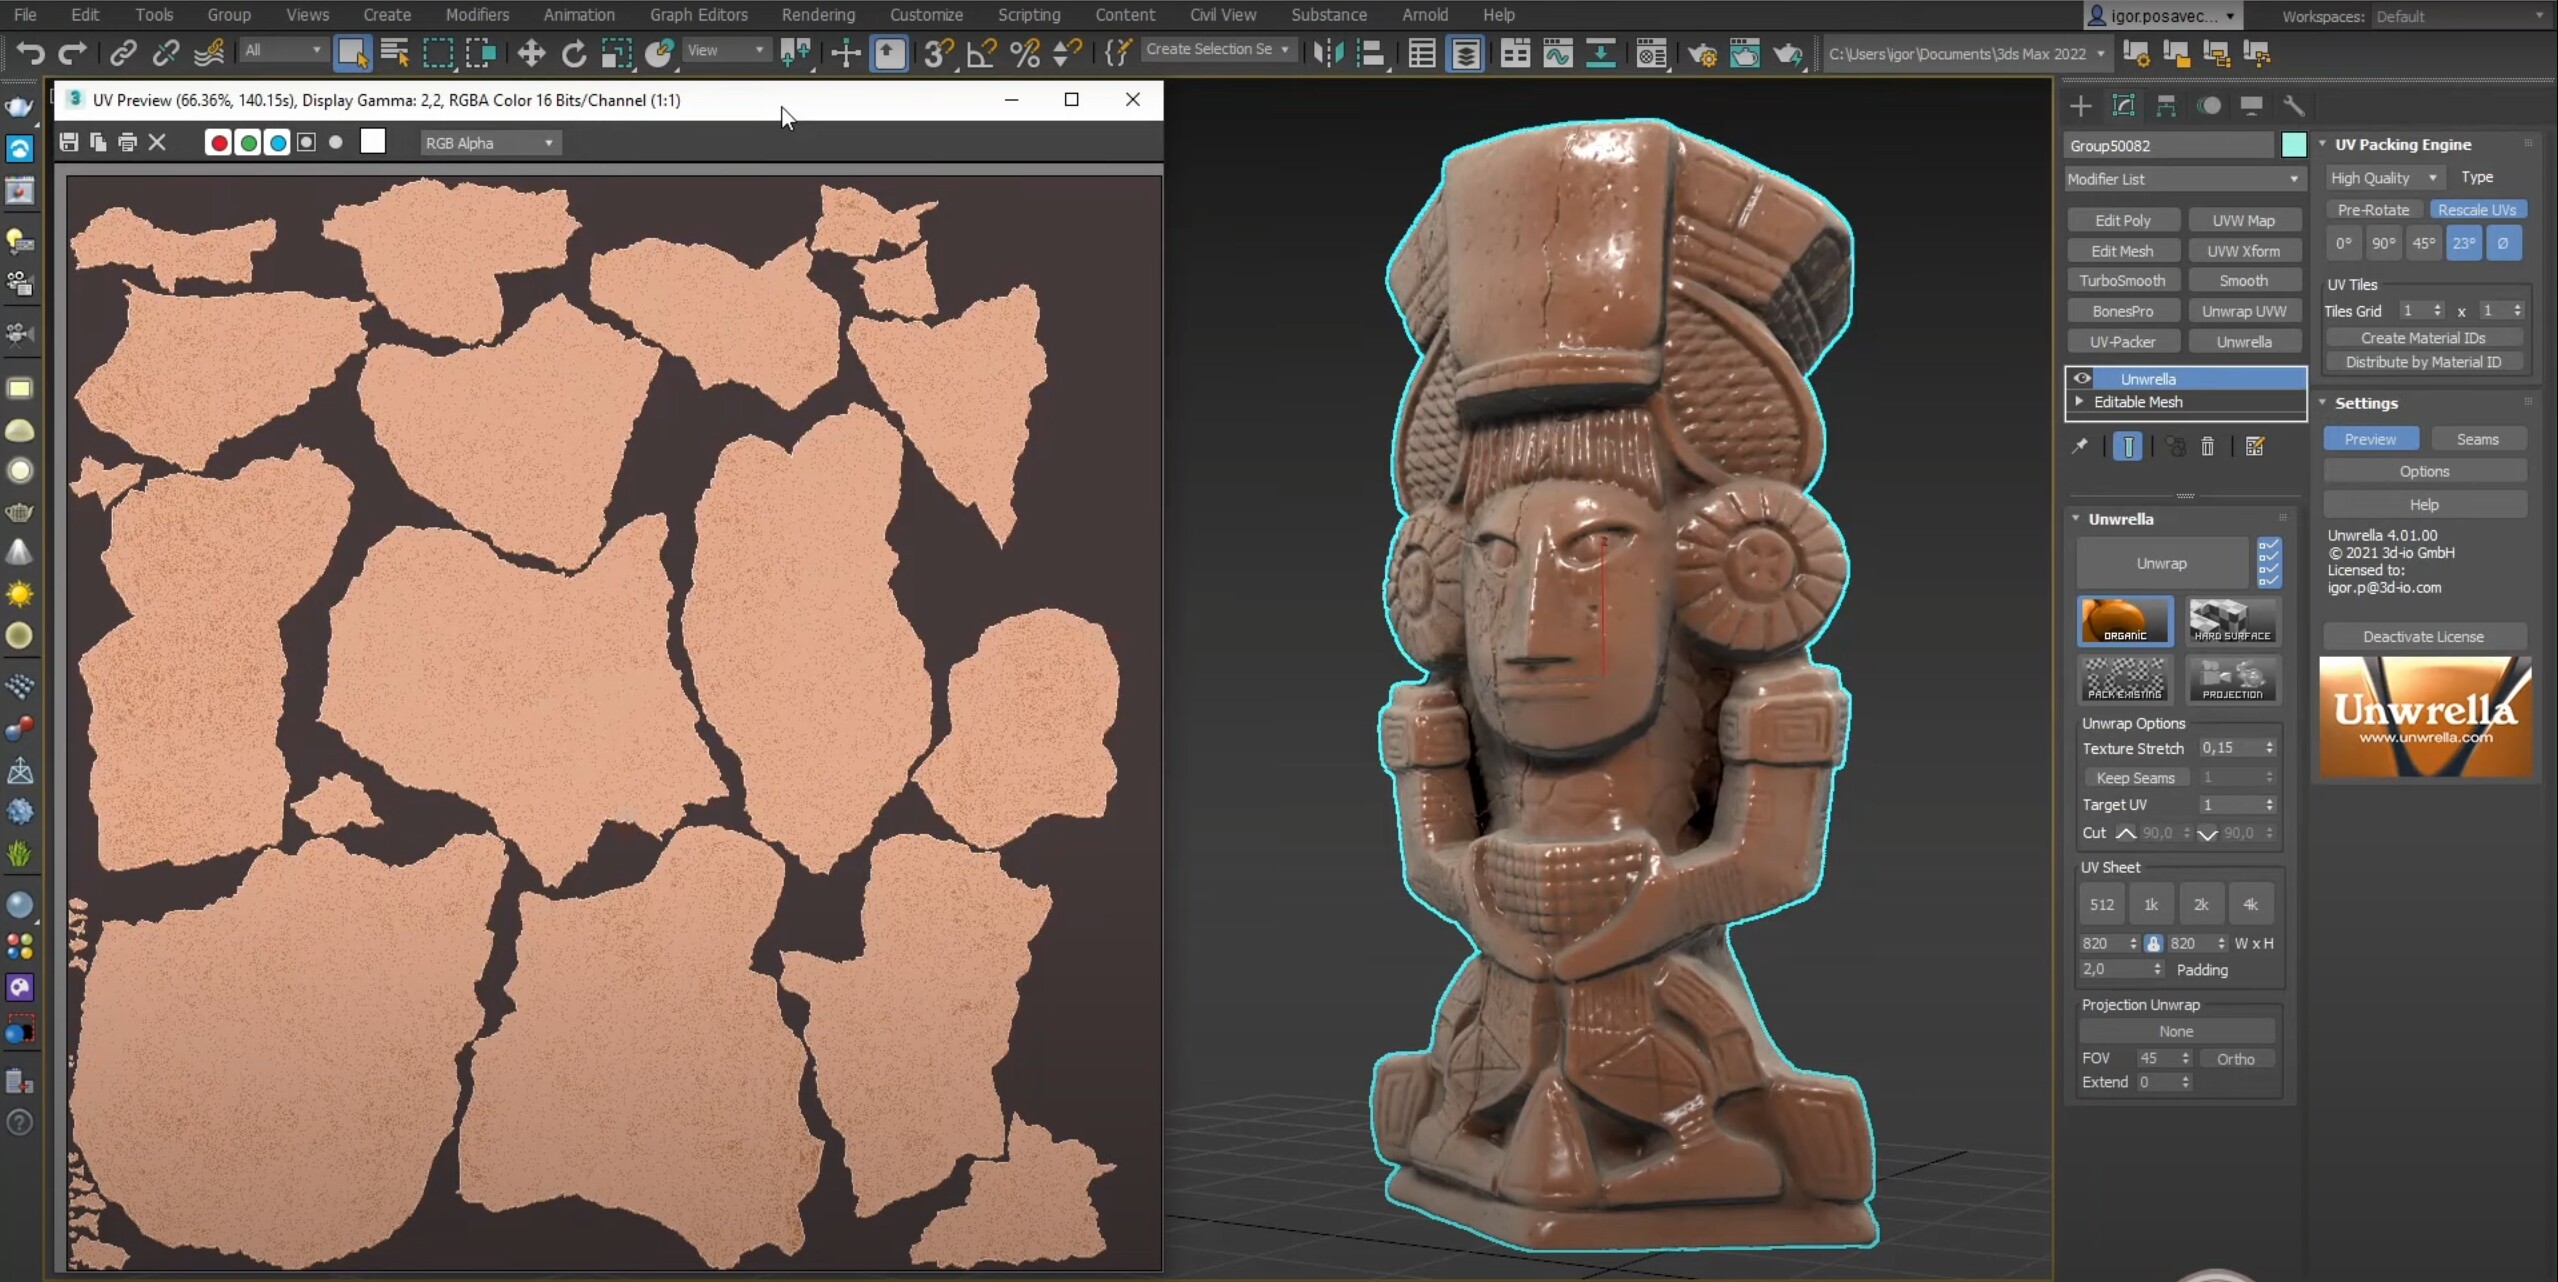Screen dimensions: 2558x1282
Task: Select the Pack Existing mode thumbnail
Action: 2125,679
